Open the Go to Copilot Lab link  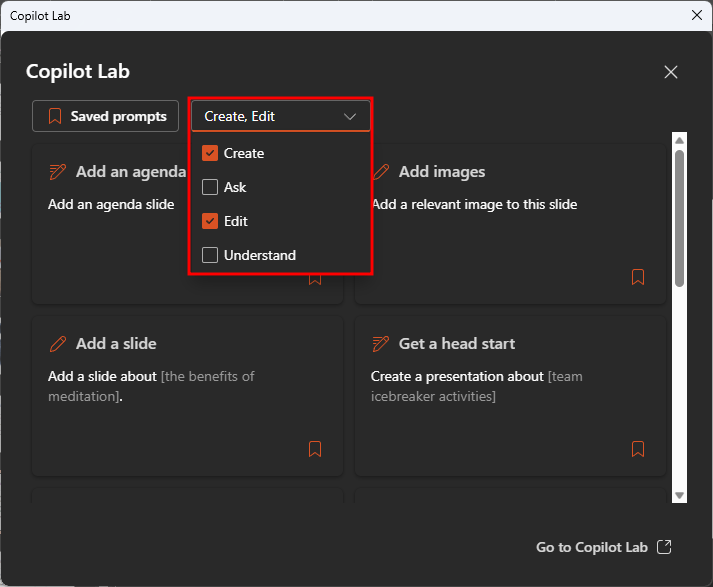(x=603, y=547)
